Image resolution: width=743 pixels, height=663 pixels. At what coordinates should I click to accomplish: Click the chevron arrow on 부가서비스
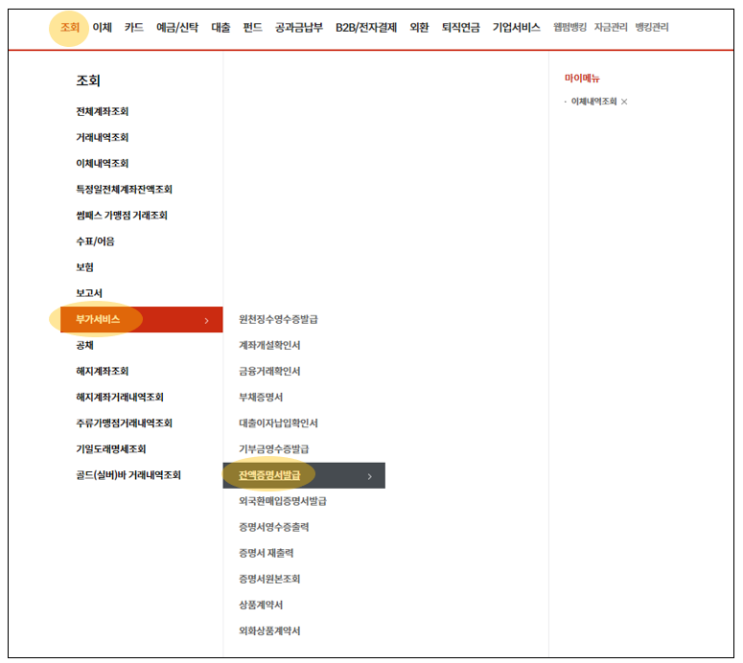point(207,321)
